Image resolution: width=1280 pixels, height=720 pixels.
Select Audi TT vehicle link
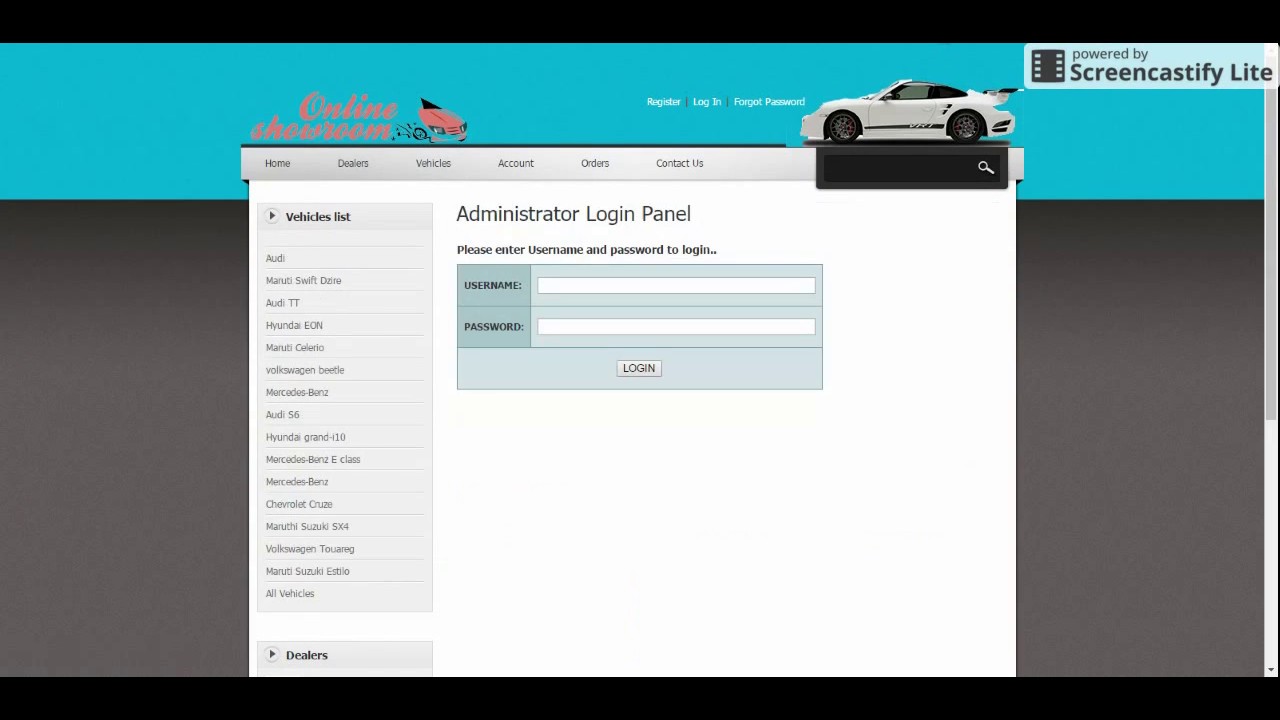(x=282, y=303)
